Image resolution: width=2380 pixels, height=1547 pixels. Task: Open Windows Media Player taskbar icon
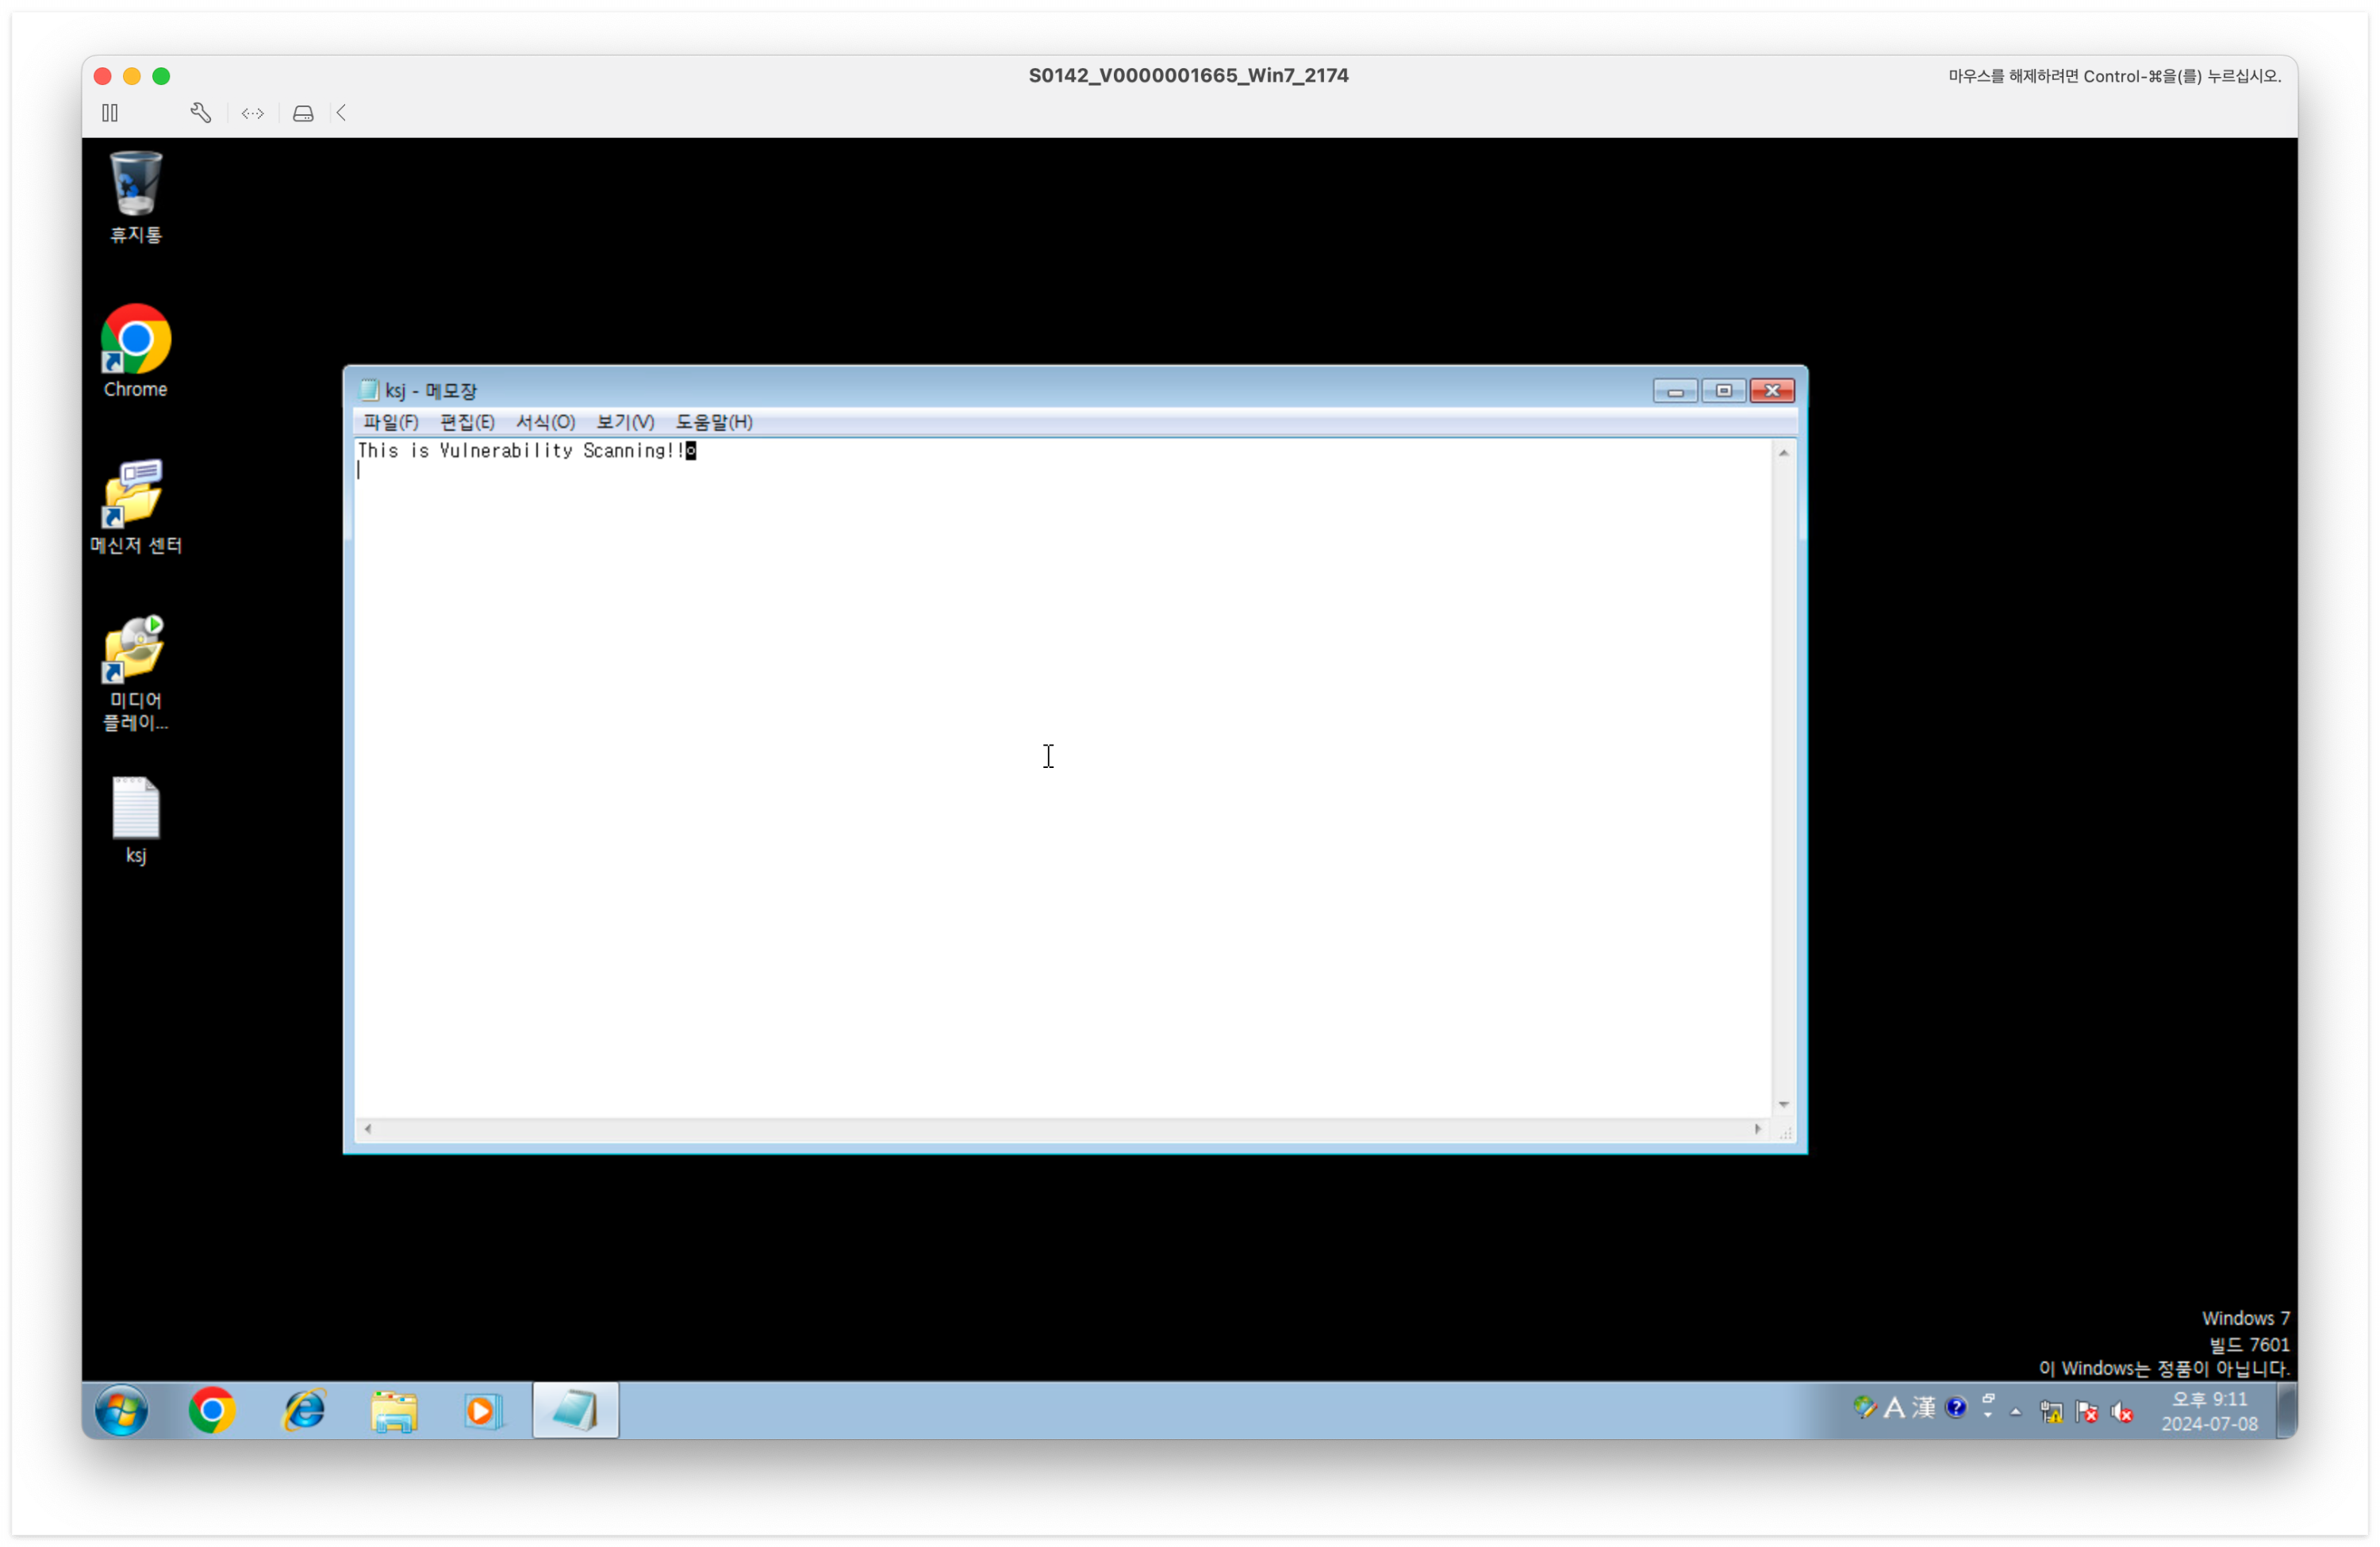(x=482, y=1410)
